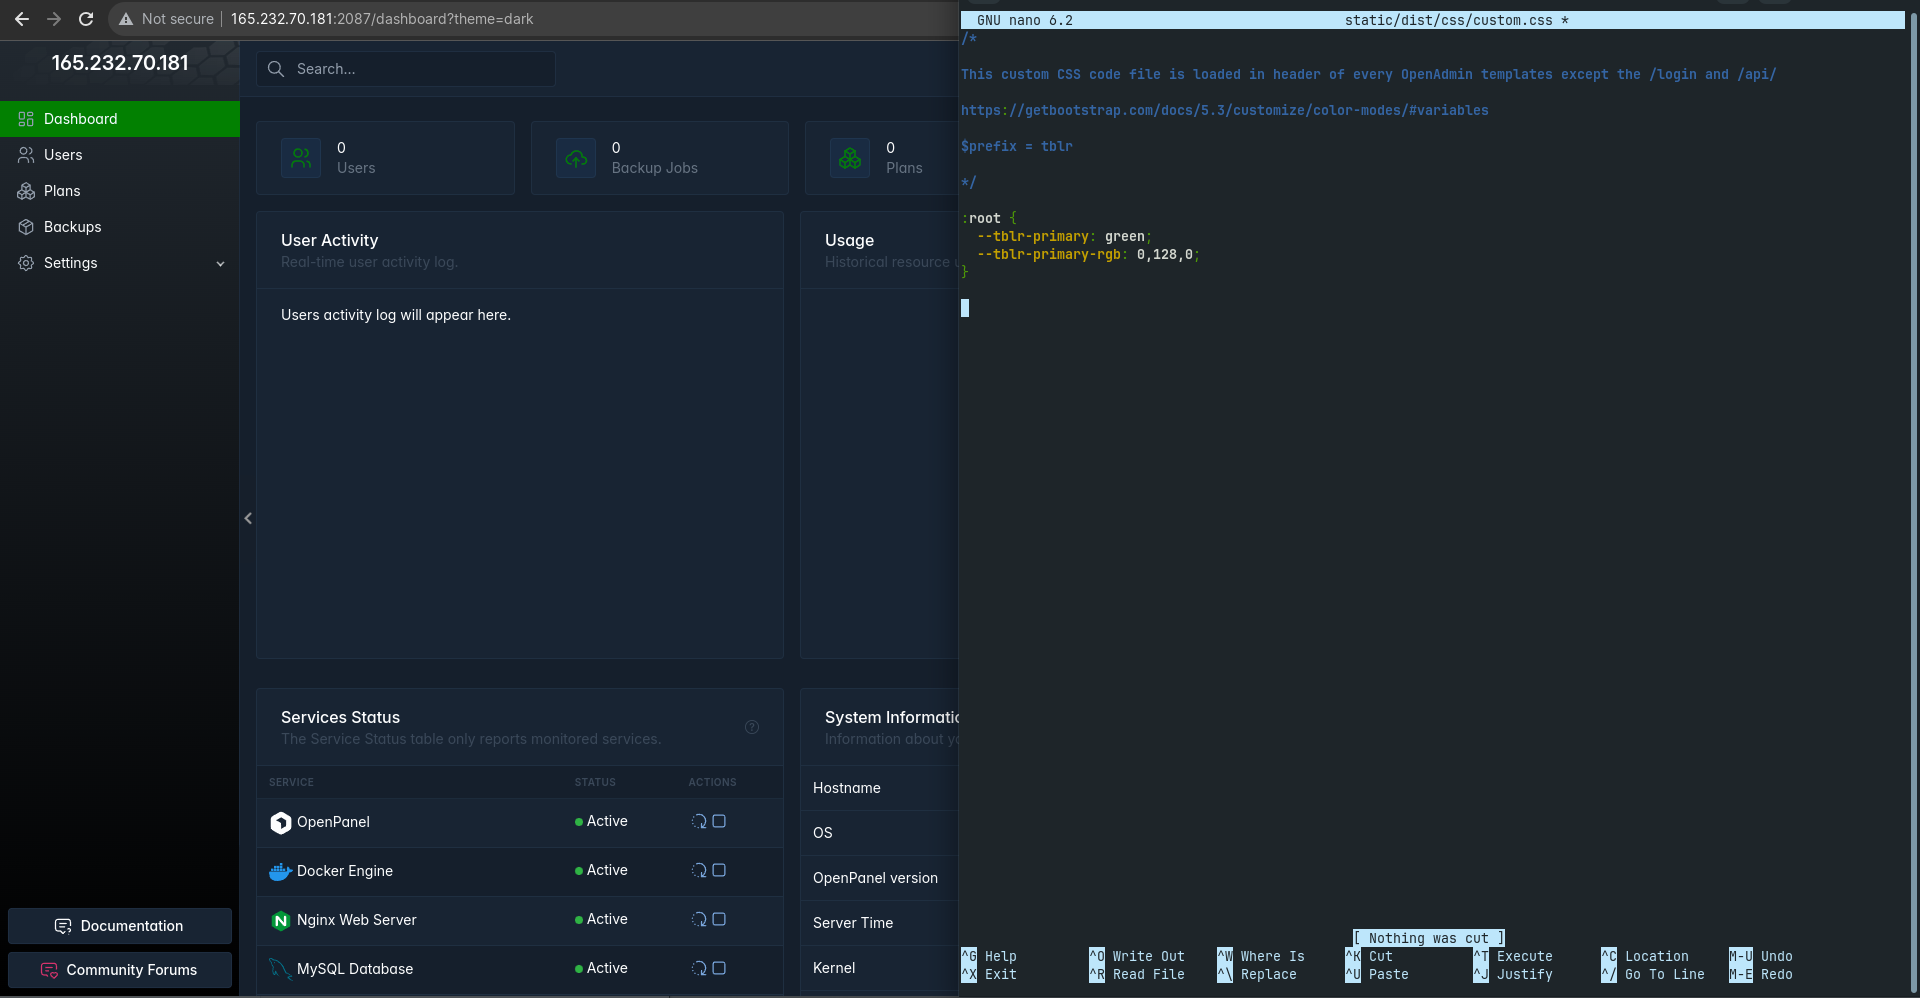Open the Dashboard menu item
Image resolution: width=1920 pixels, height=998 pixels.
[120, 119]
